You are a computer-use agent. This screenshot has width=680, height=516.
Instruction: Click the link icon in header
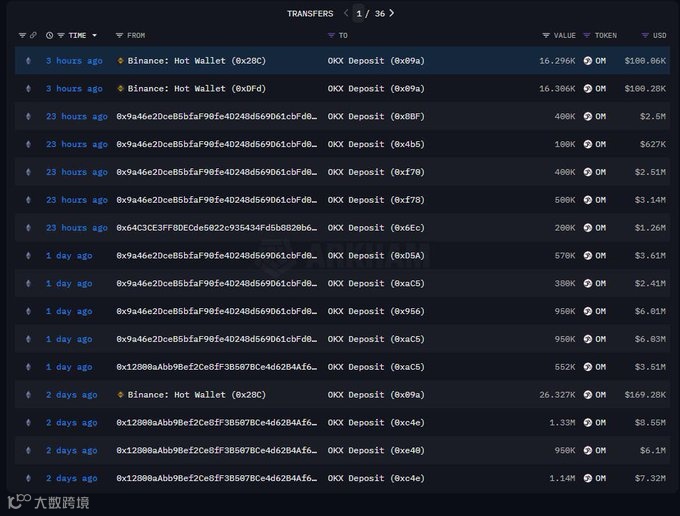pos(33,36)
